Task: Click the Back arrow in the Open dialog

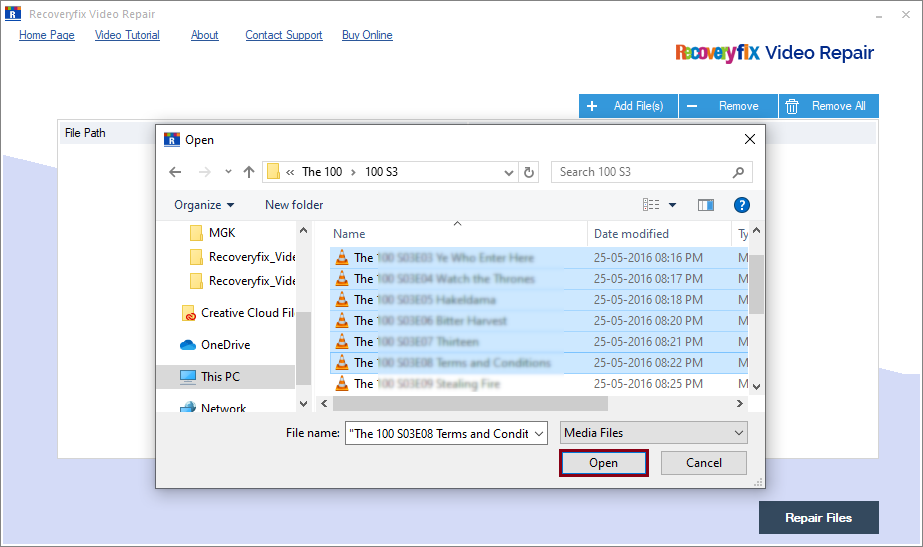Action: (x=175, y=172)
